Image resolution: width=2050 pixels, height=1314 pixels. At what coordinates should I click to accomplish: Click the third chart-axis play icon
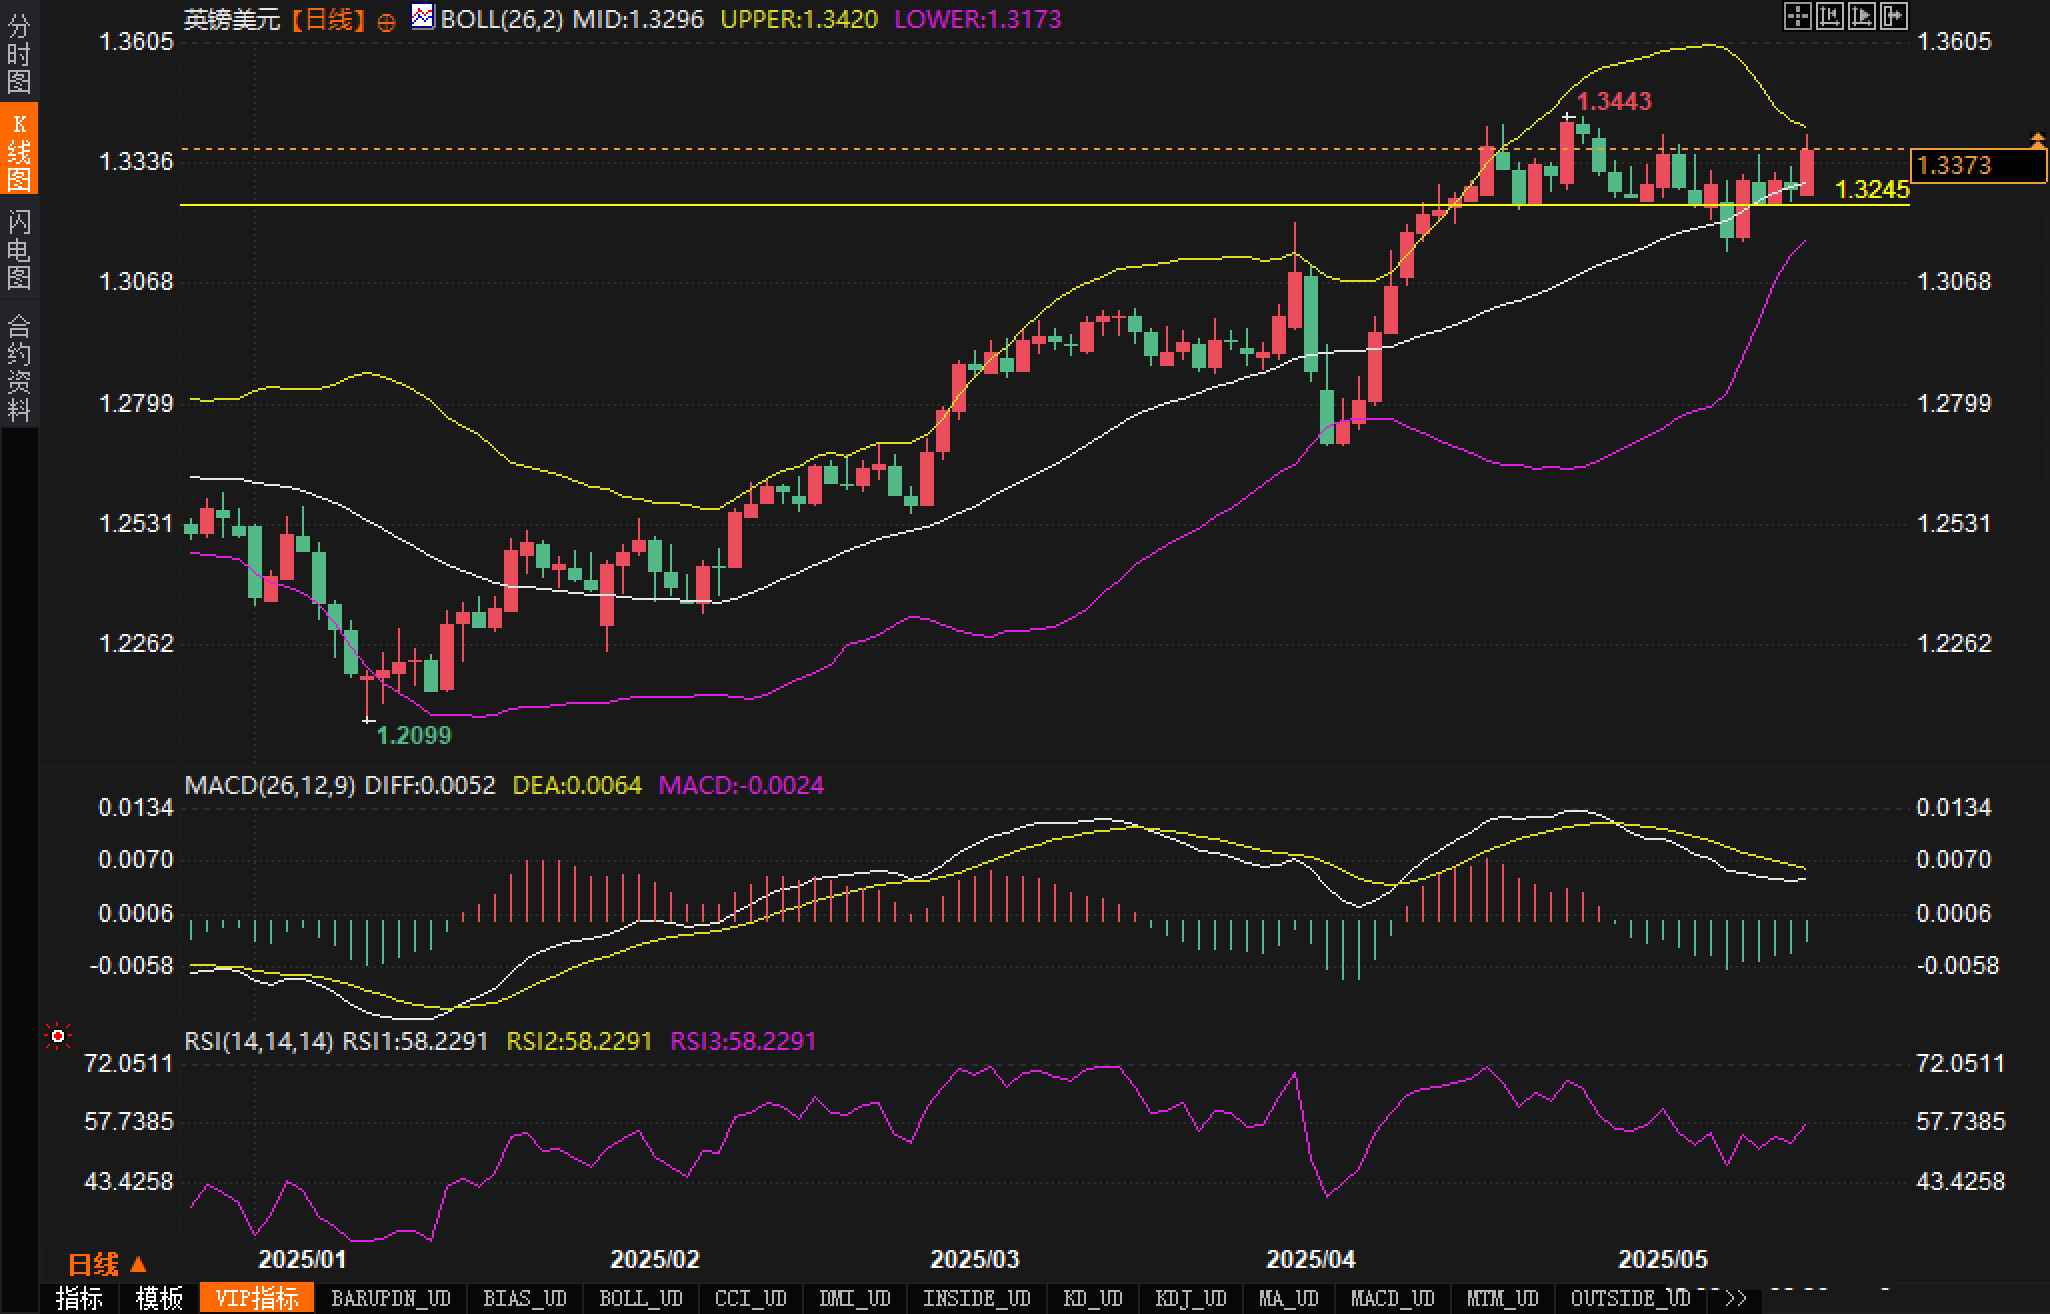click(1862, 16)
